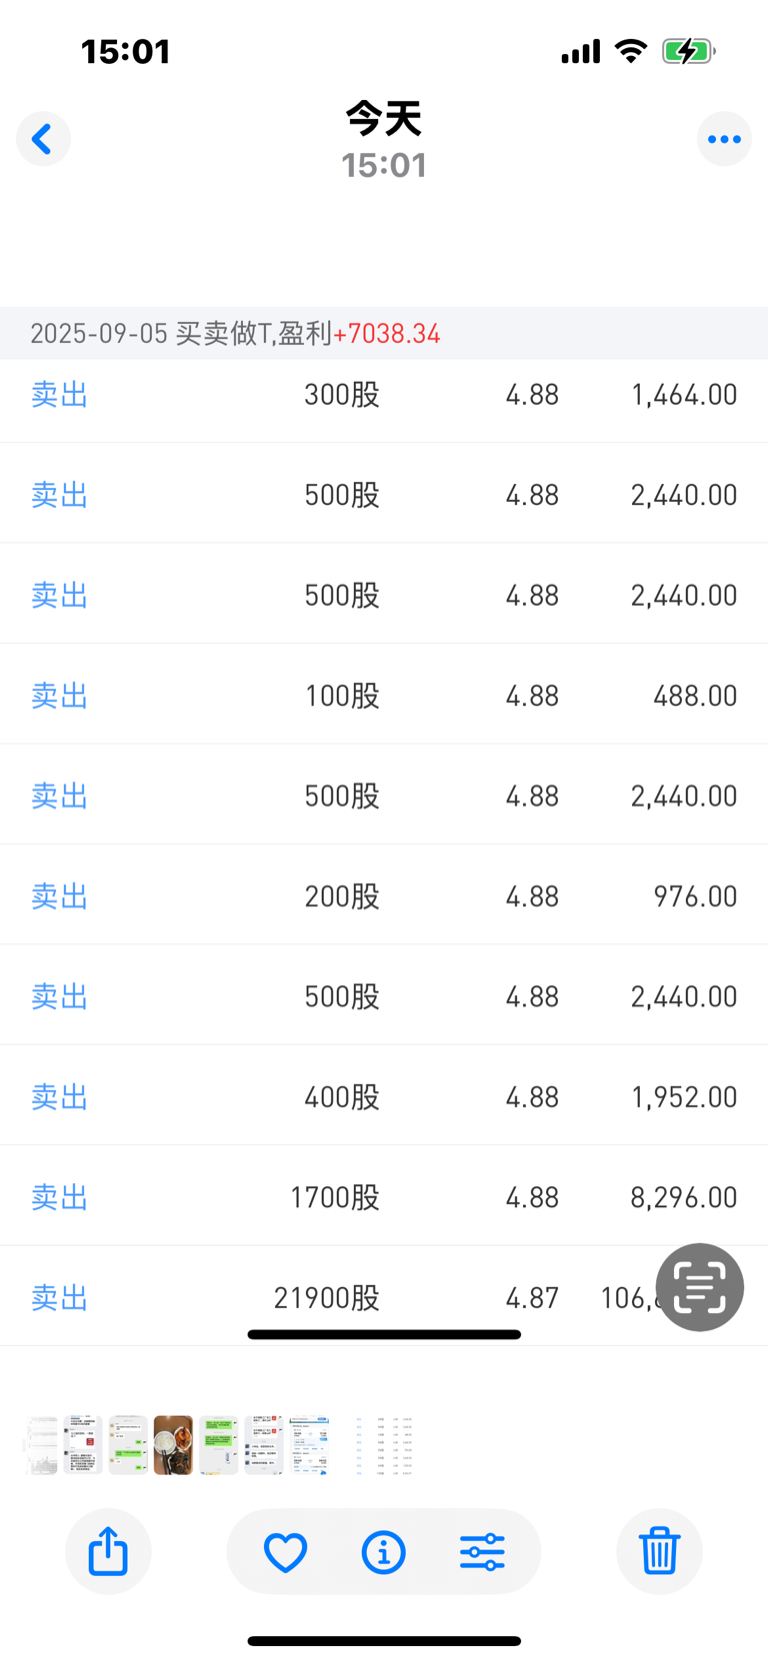Tap the 卖出 link in 21900股 row
This screenshot has width=768, height=1663.
[x=59, y=1298]
